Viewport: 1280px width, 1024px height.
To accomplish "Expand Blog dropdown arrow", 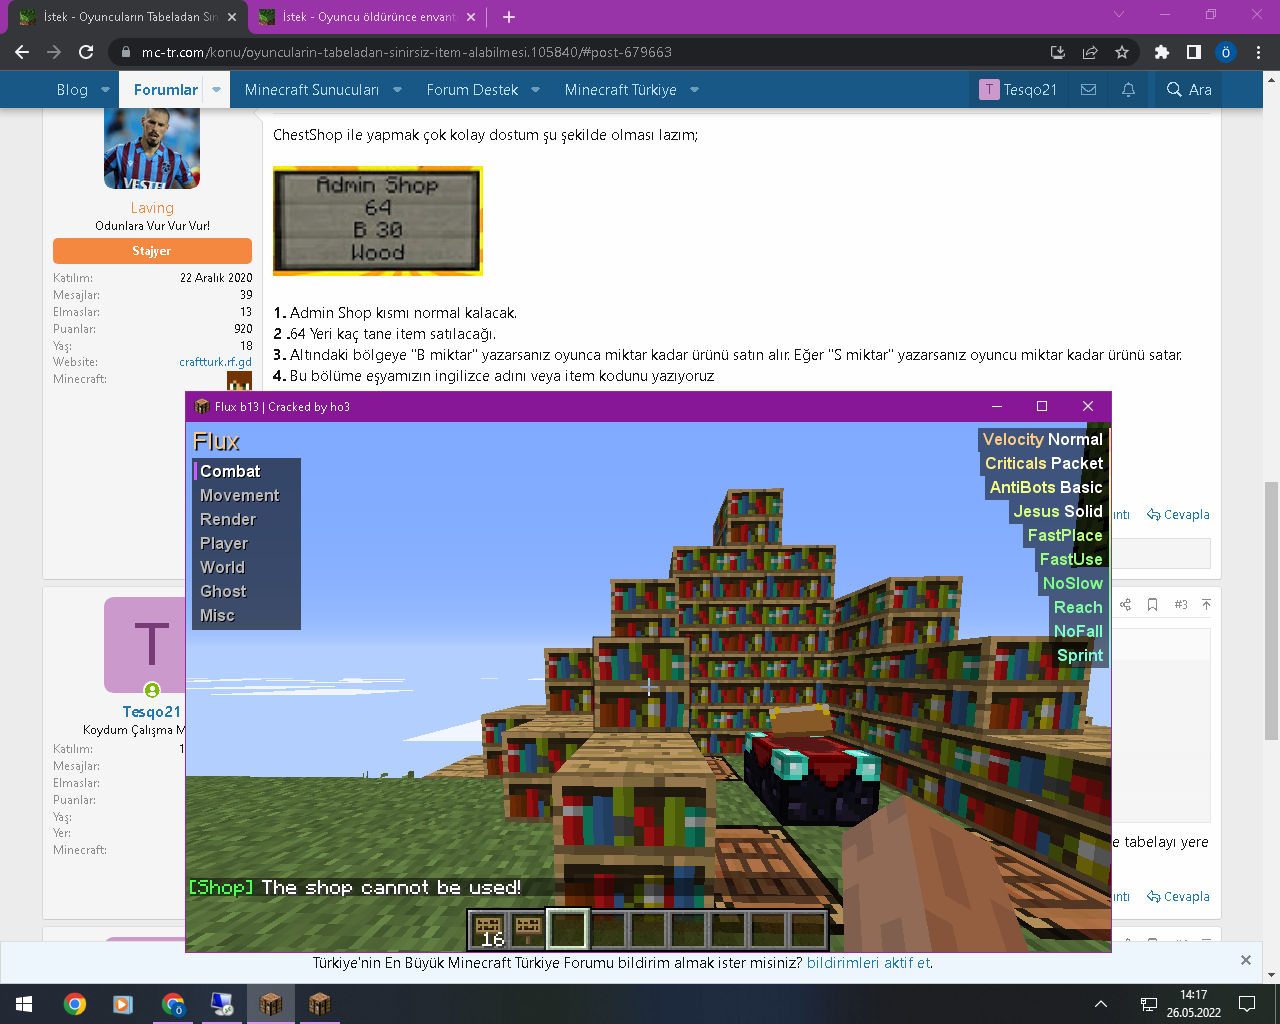I will click(105, 89).
